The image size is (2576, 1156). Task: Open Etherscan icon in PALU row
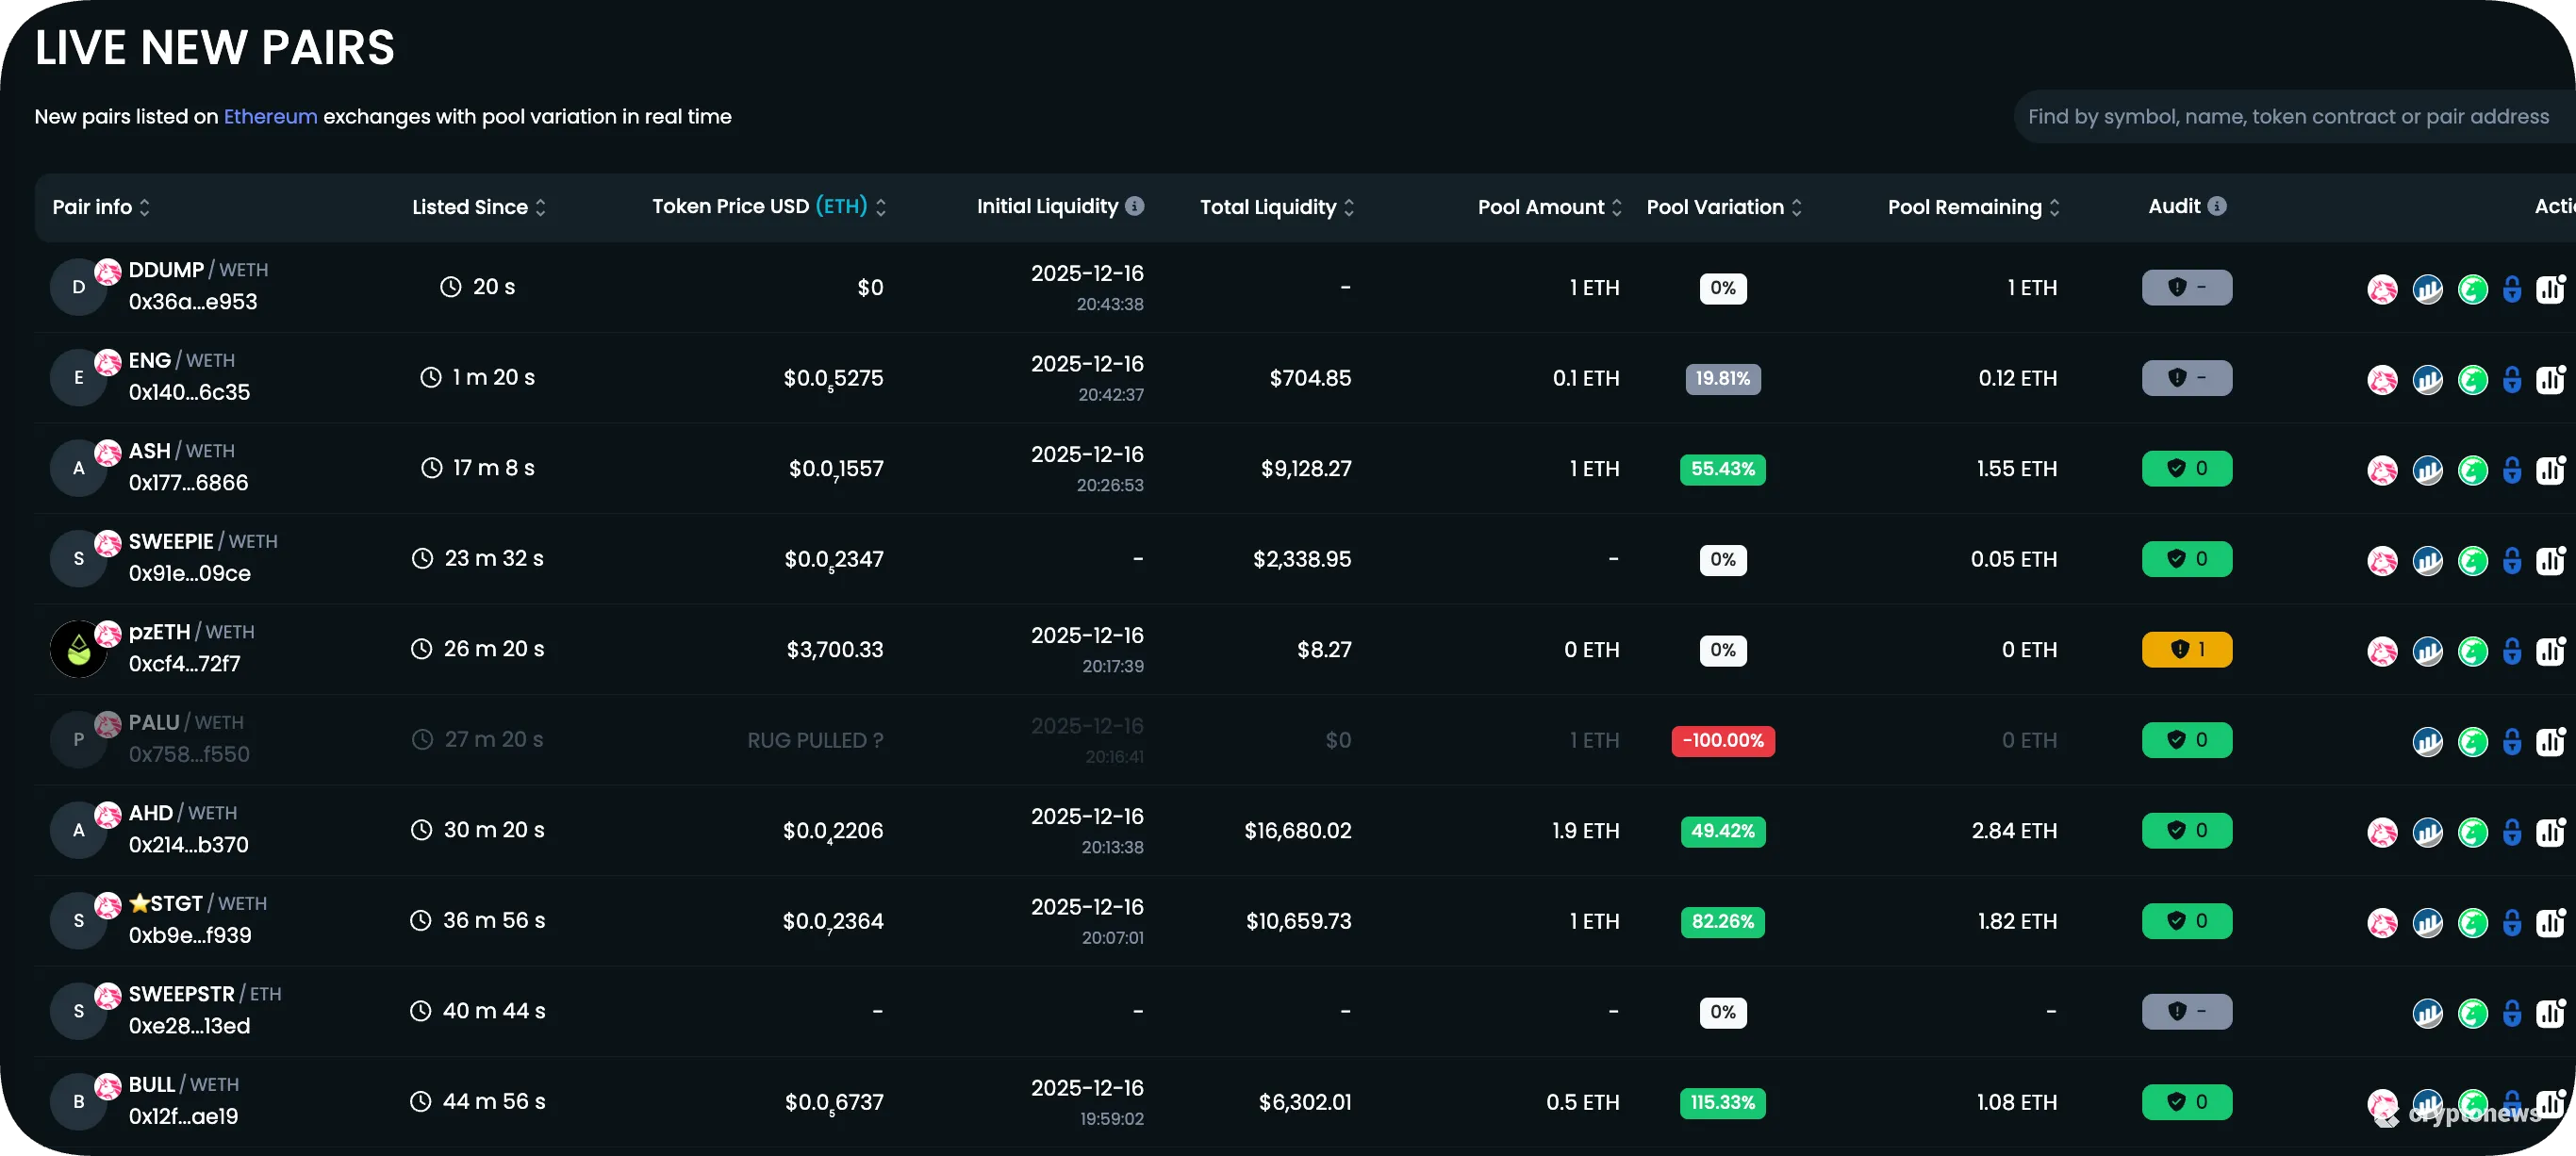click(2427, 742)
